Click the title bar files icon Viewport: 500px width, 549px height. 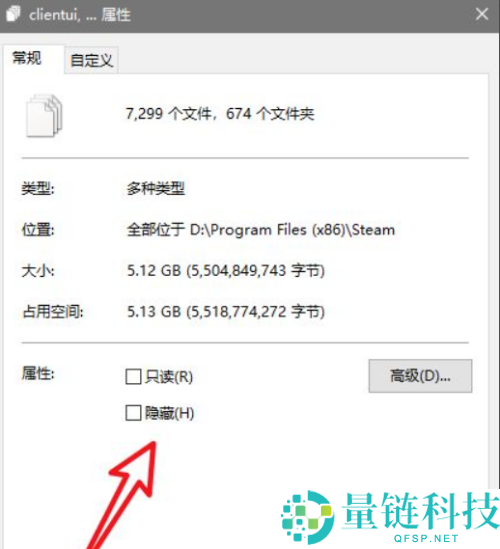click(14, 14)
